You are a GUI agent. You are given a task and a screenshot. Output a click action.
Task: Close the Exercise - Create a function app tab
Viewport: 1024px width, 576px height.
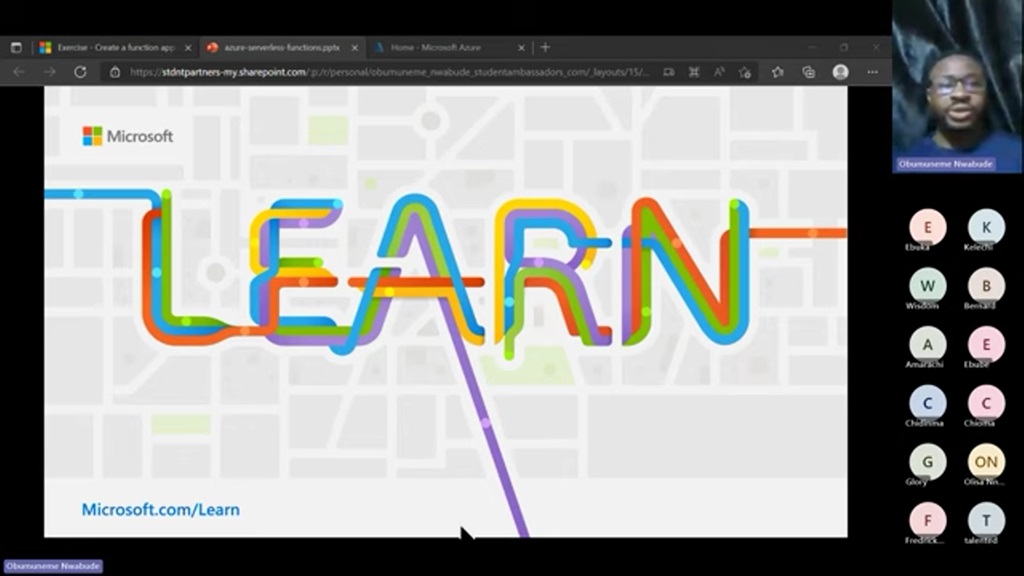(188, 48)
